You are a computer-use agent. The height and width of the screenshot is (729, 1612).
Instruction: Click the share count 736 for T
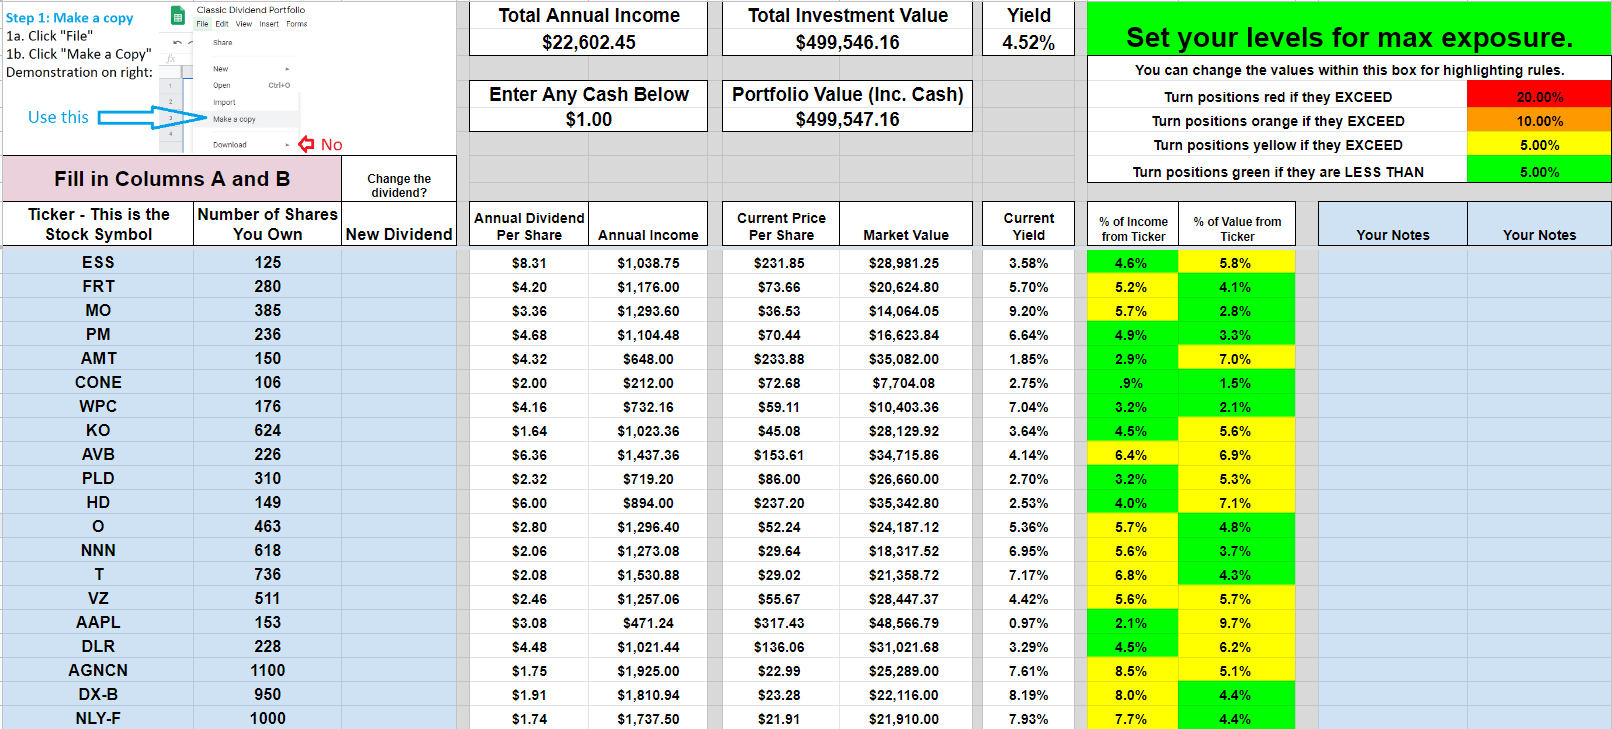(267, 574)
